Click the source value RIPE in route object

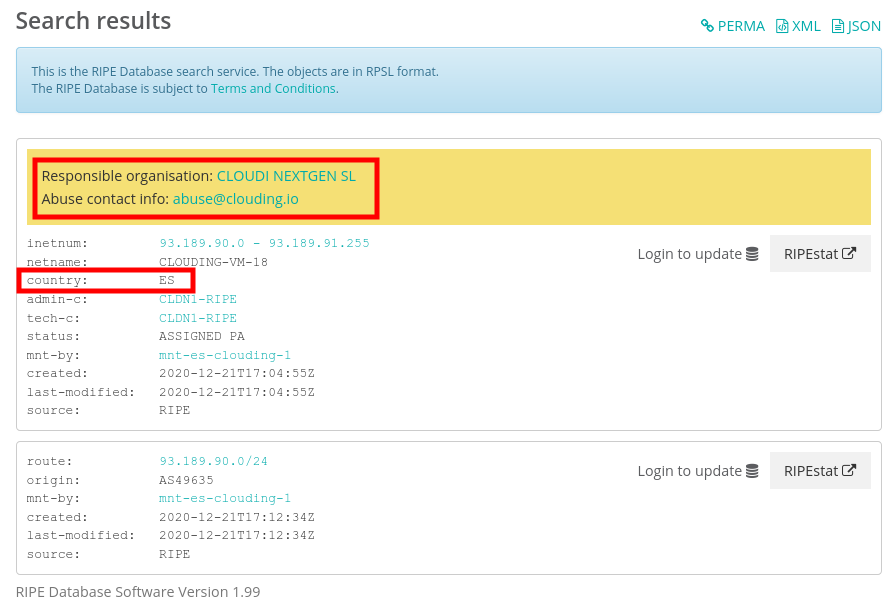pyautogui.click(x=174, y=554)
